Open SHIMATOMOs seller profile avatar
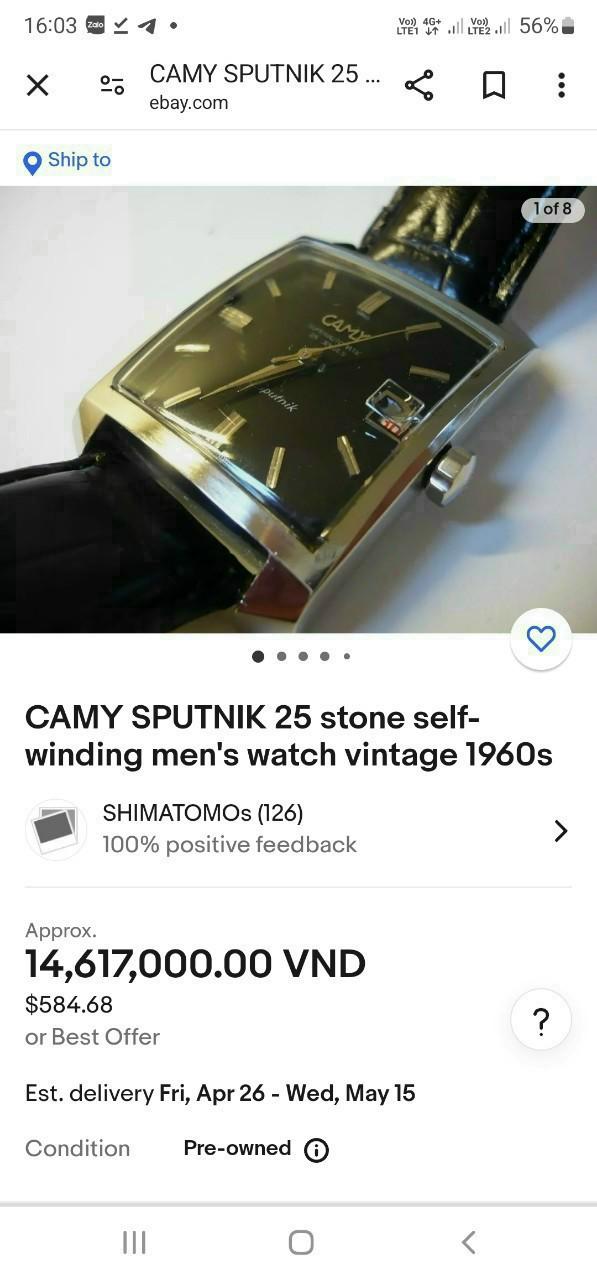The image size is (597, 1280). coord(56,830)
